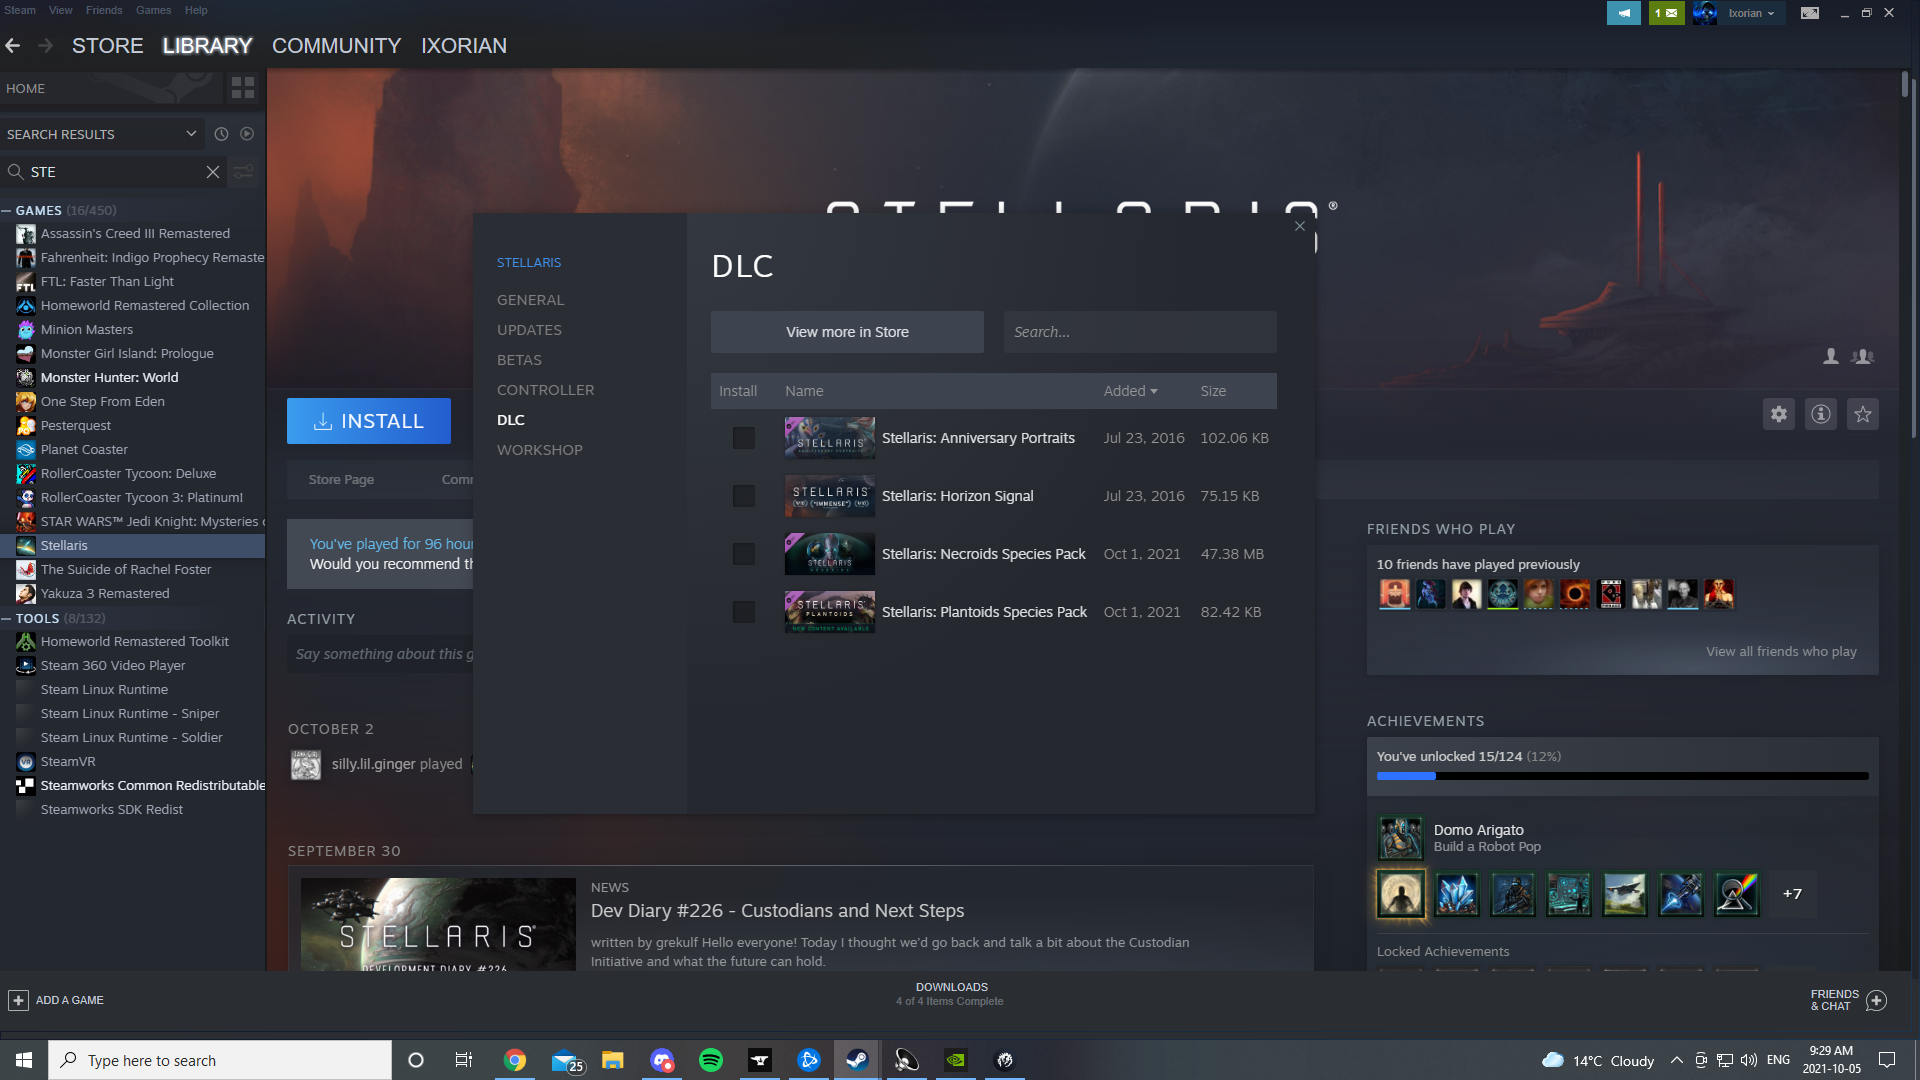Add Stellaris to favorites star
Viewport: 1920px width, 1080px height.
pos(1863,414)
